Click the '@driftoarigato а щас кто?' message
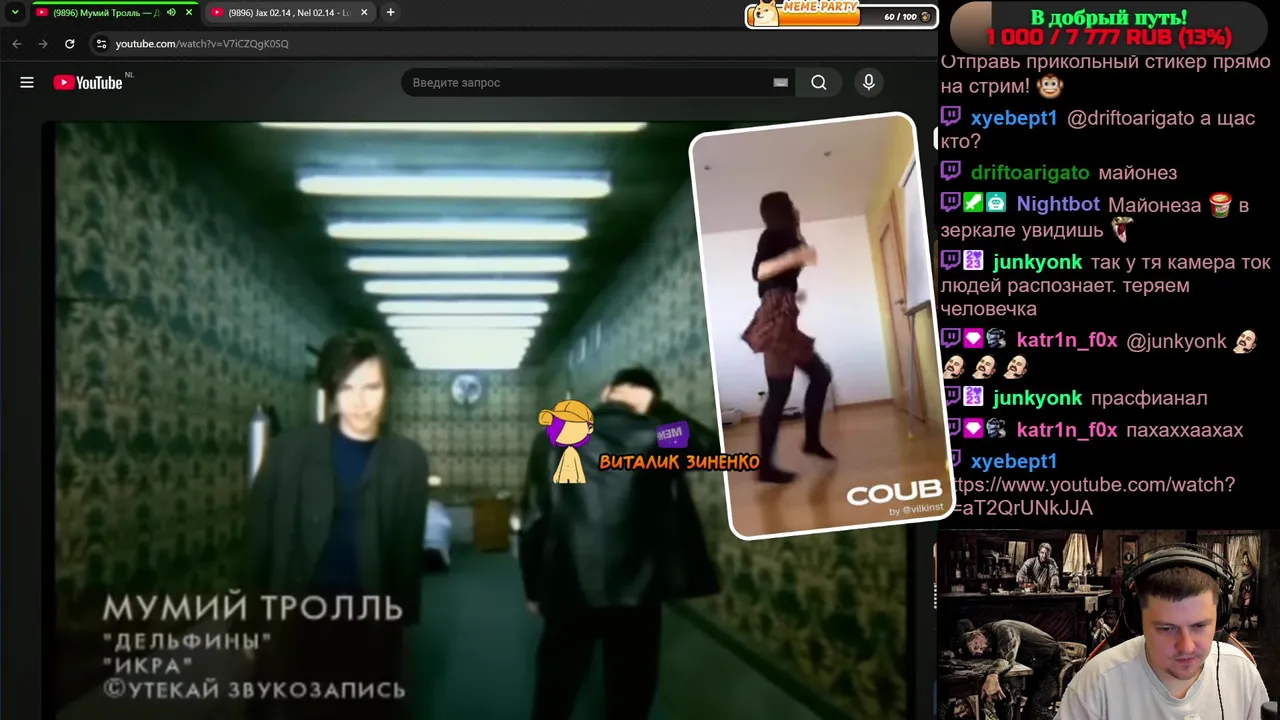 coord(1098,130)
